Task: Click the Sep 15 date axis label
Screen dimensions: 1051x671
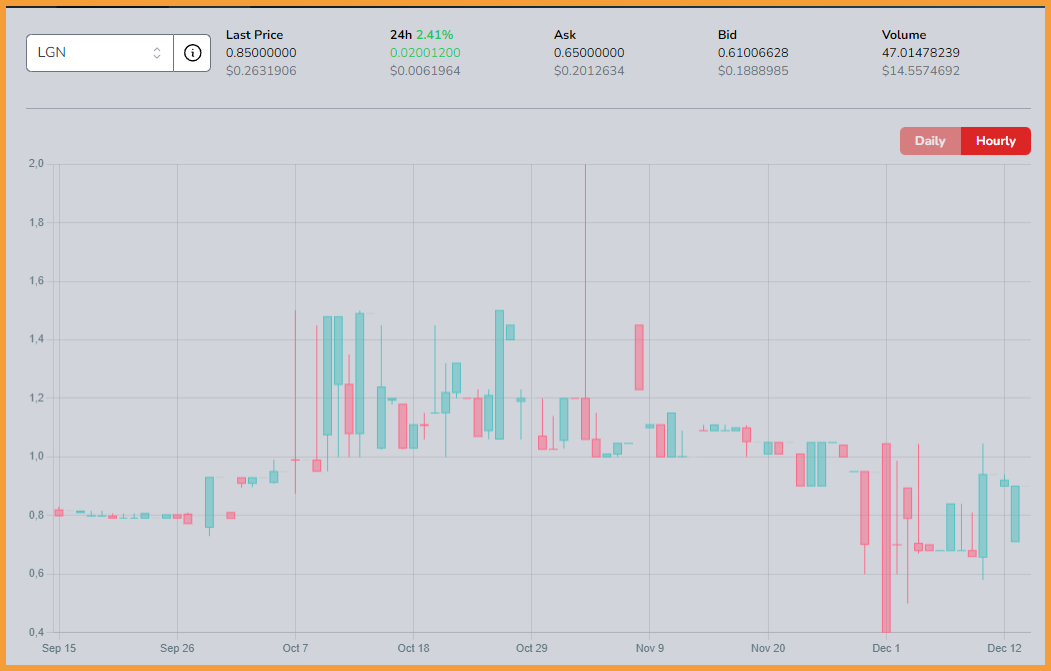Action: click(x=59, y=648)
